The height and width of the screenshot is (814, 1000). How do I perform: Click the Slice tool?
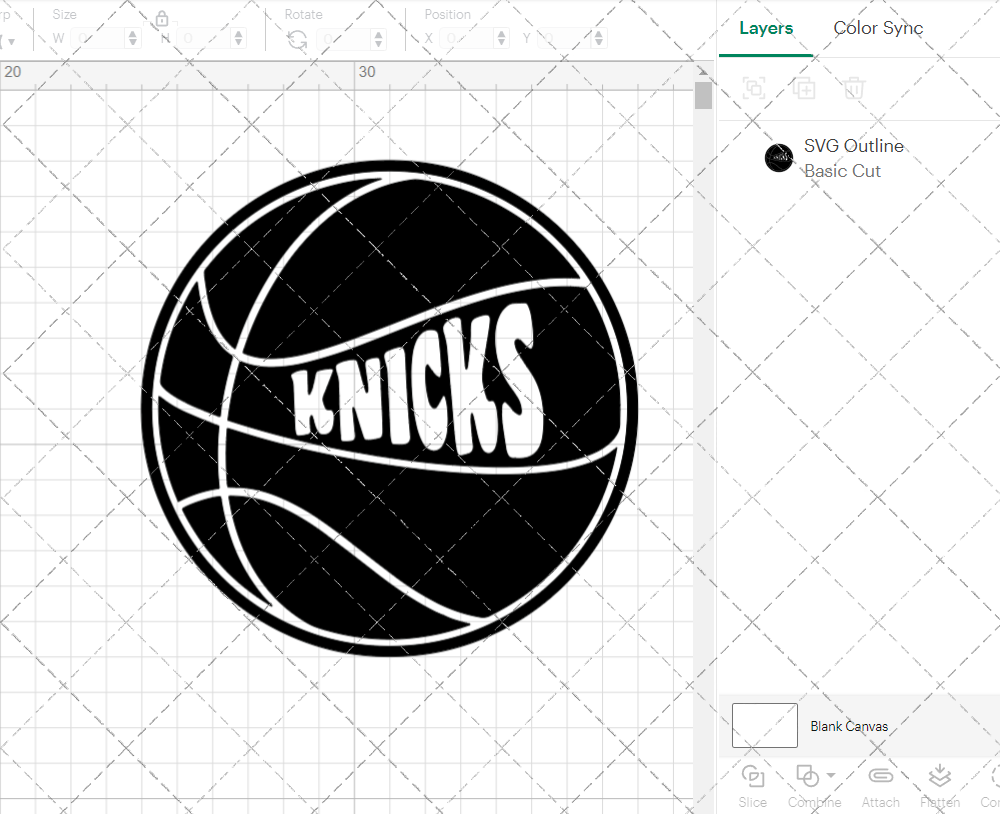753,786
